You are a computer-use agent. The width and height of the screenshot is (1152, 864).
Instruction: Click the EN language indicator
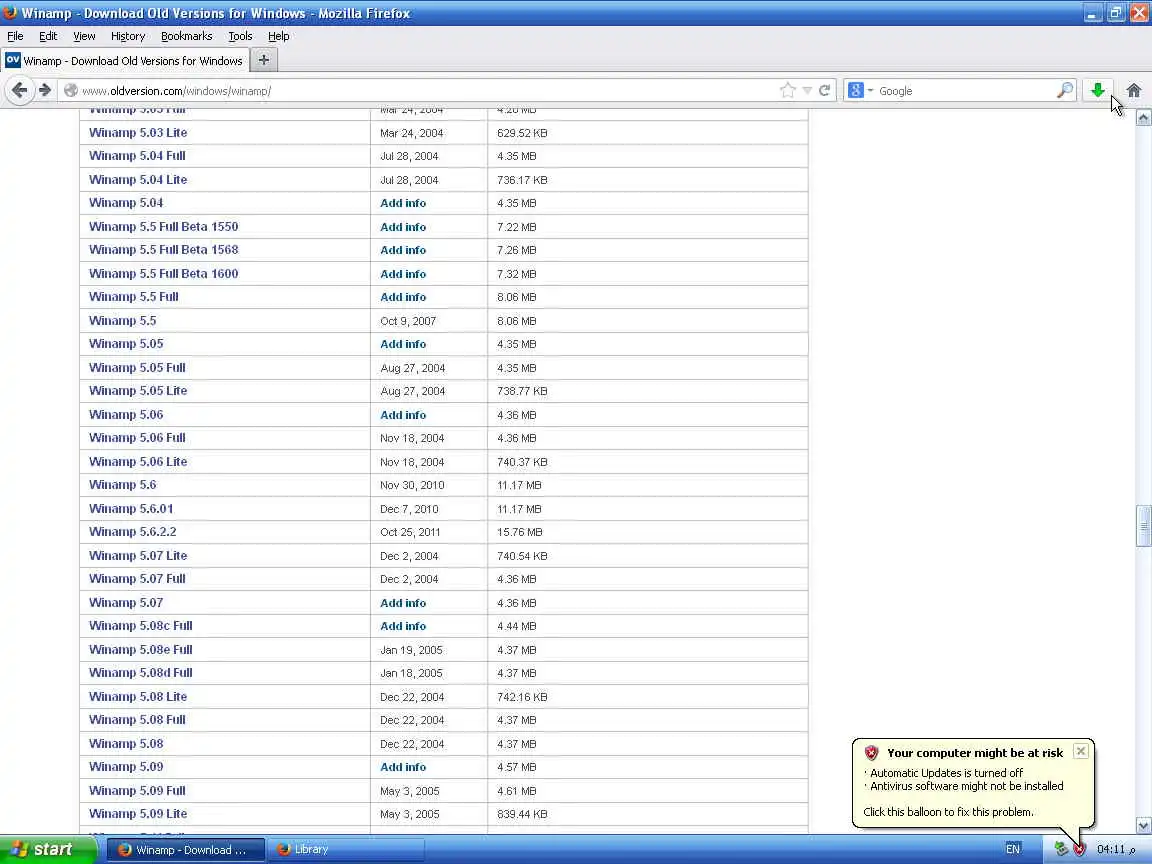pos(1012,849)
